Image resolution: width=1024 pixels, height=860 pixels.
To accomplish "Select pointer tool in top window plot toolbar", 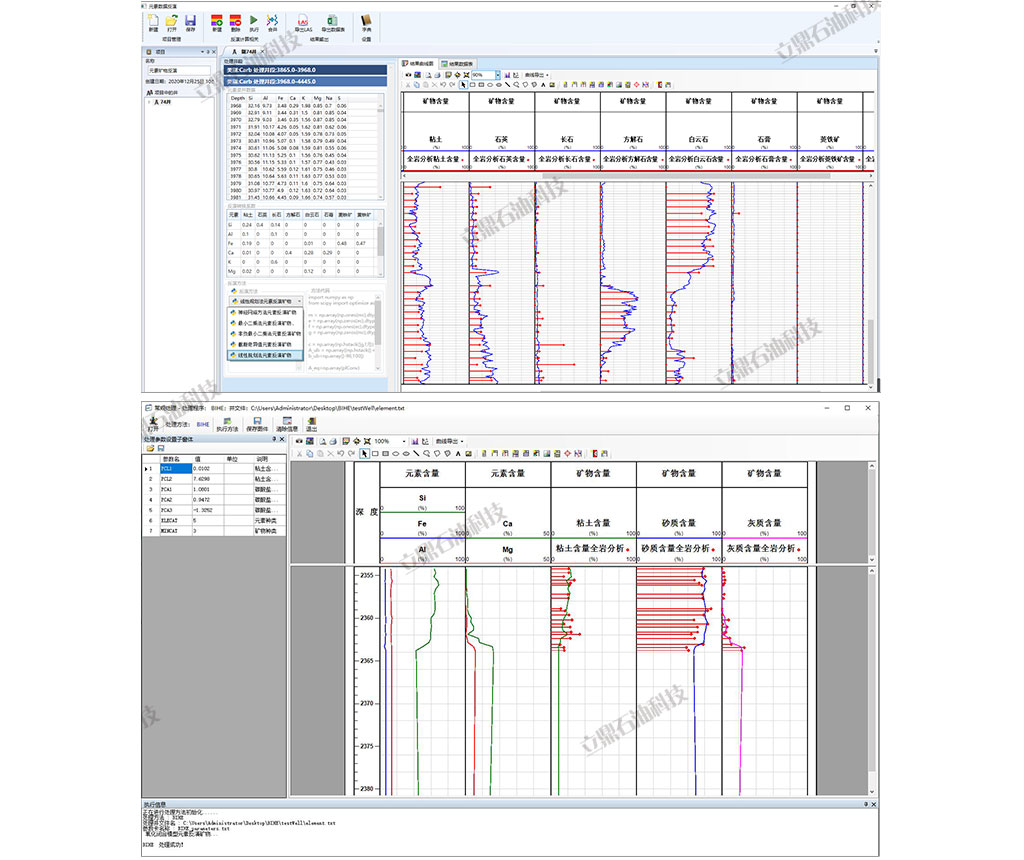I will pyautogui.click(x=463, y=84).
